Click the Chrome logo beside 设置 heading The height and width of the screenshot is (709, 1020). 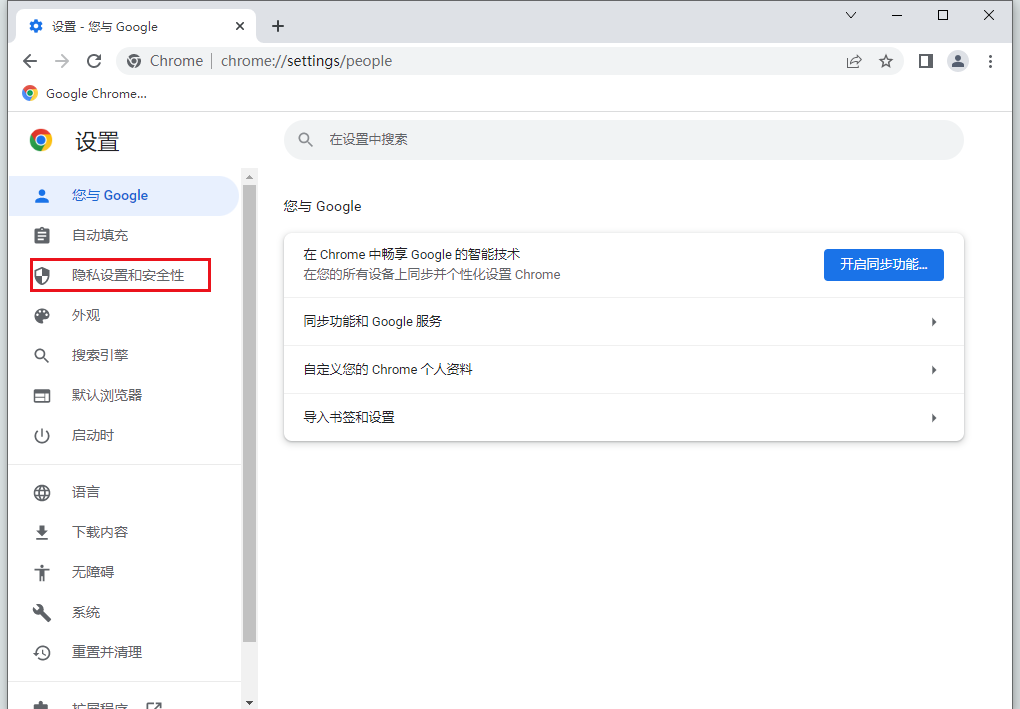click(41, 140)
